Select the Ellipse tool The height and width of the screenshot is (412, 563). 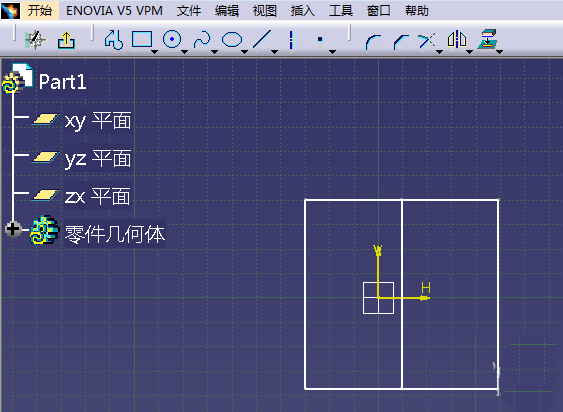pos(232,40)
